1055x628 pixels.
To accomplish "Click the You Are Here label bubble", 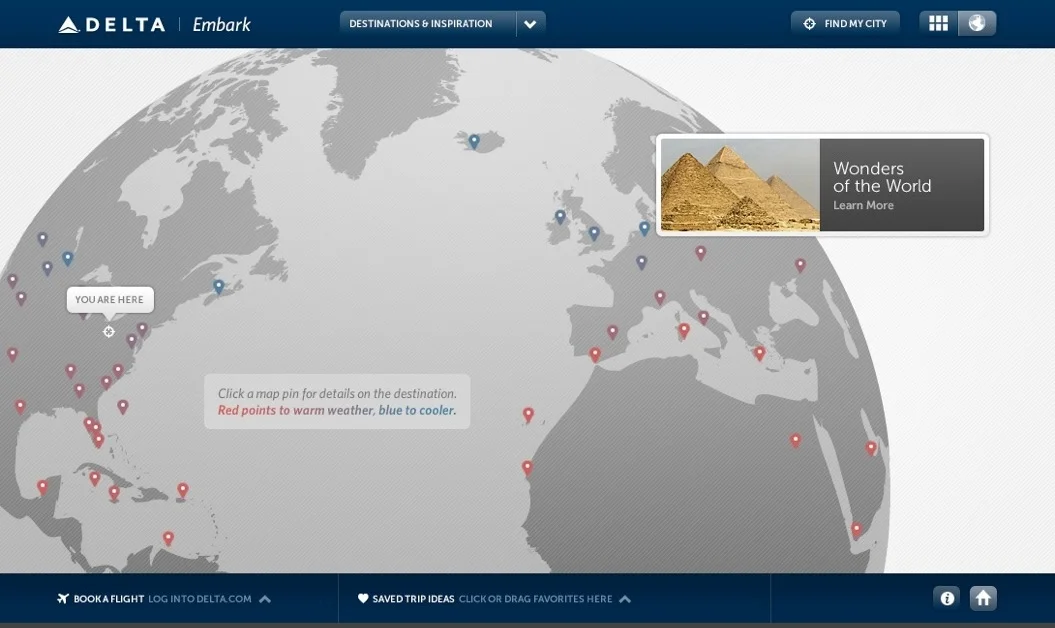I will point(110,300).
